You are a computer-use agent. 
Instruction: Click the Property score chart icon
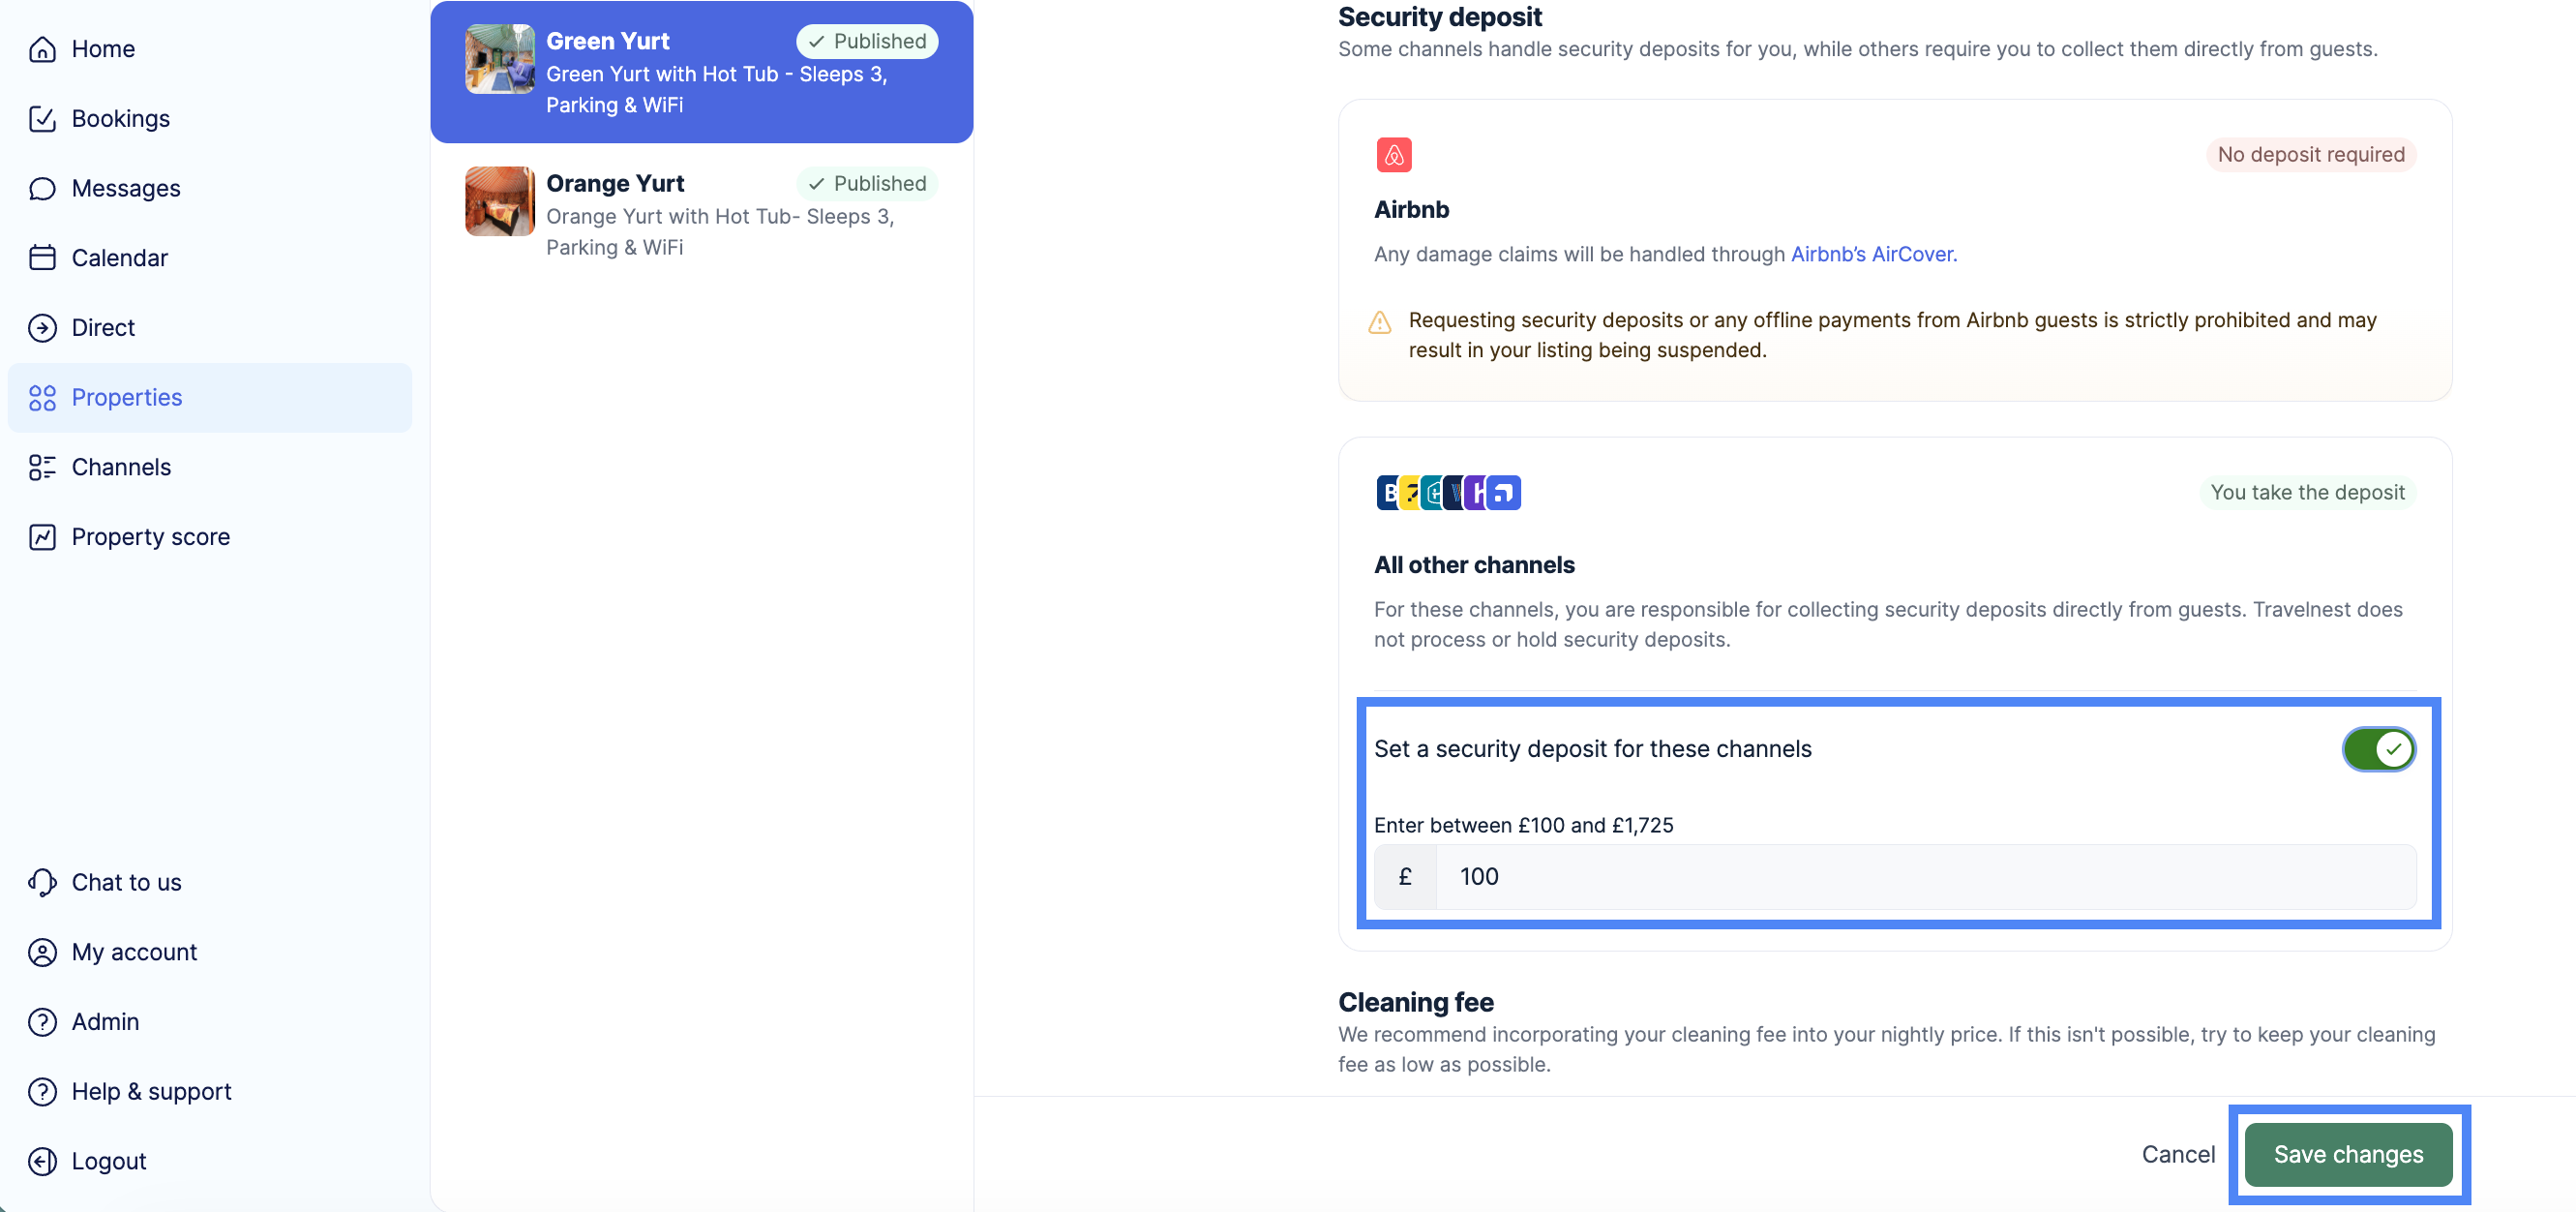pyautogui.click(x=42, y=537)
